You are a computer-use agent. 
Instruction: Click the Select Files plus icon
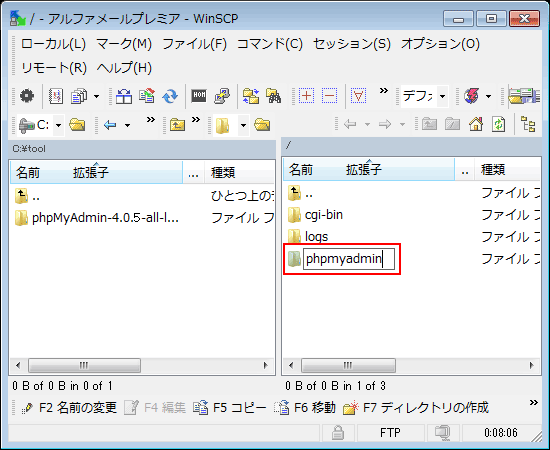[306, 95]
